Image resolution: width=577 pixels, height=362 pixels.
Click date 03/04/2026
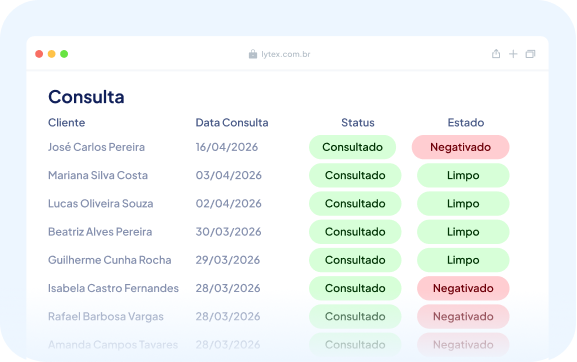(229, 175)
